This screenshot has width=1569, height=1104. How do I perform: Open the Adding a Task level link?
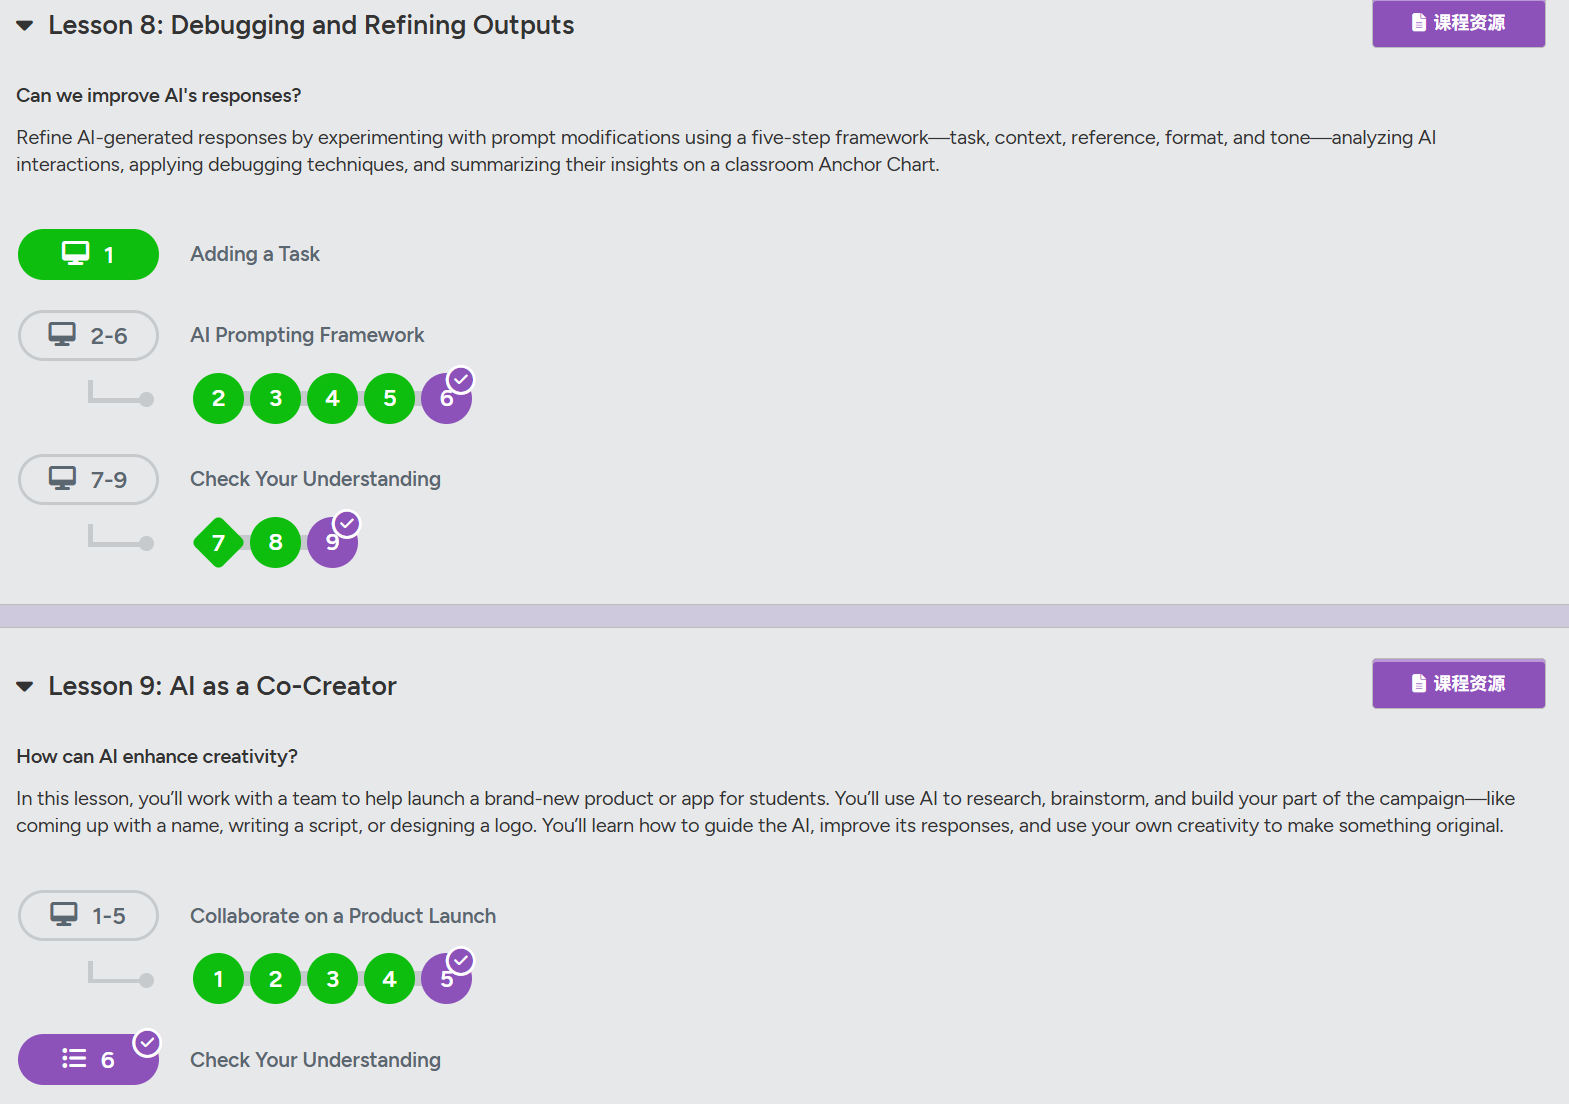point(255,254)
